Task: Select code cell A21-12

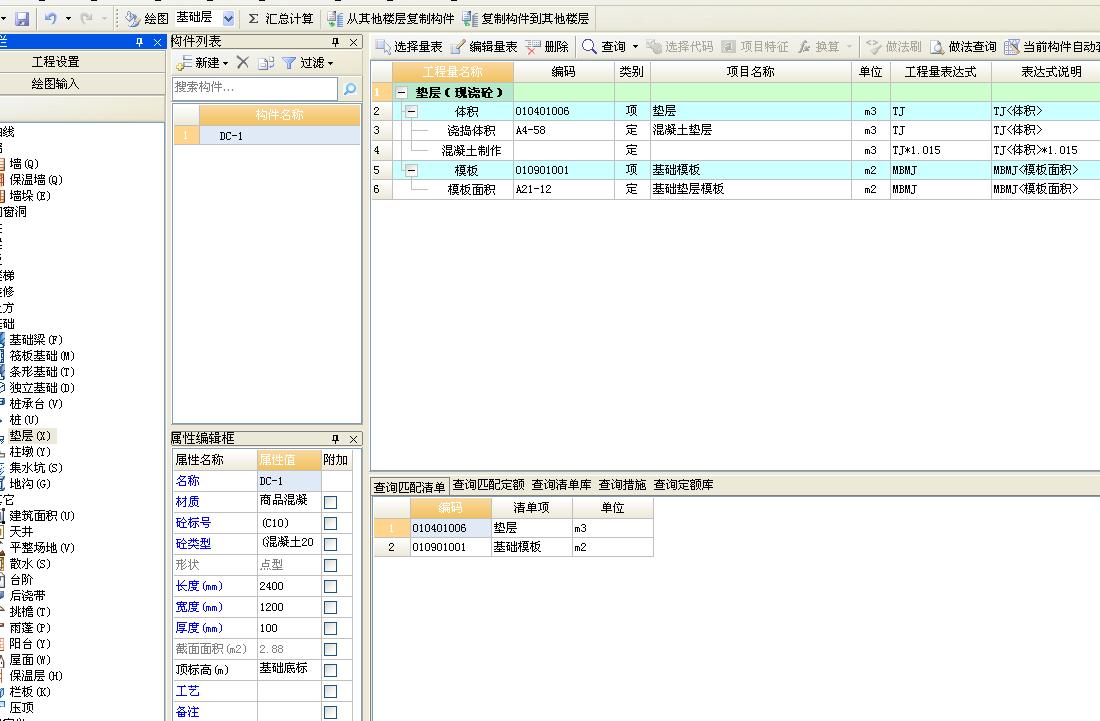Action: tap(564, 189)
